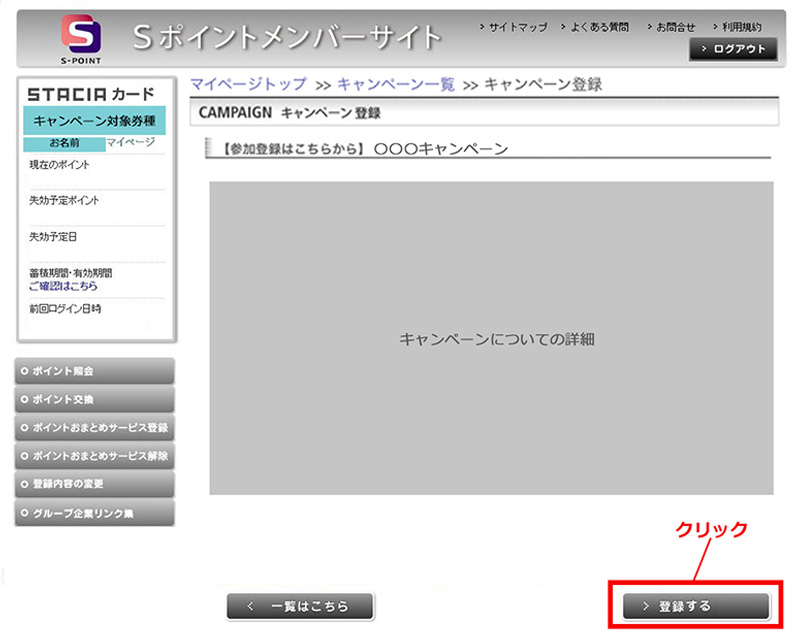Open the 利用規約 terms link
Screen dimensions: 800x632
(741, 27)
